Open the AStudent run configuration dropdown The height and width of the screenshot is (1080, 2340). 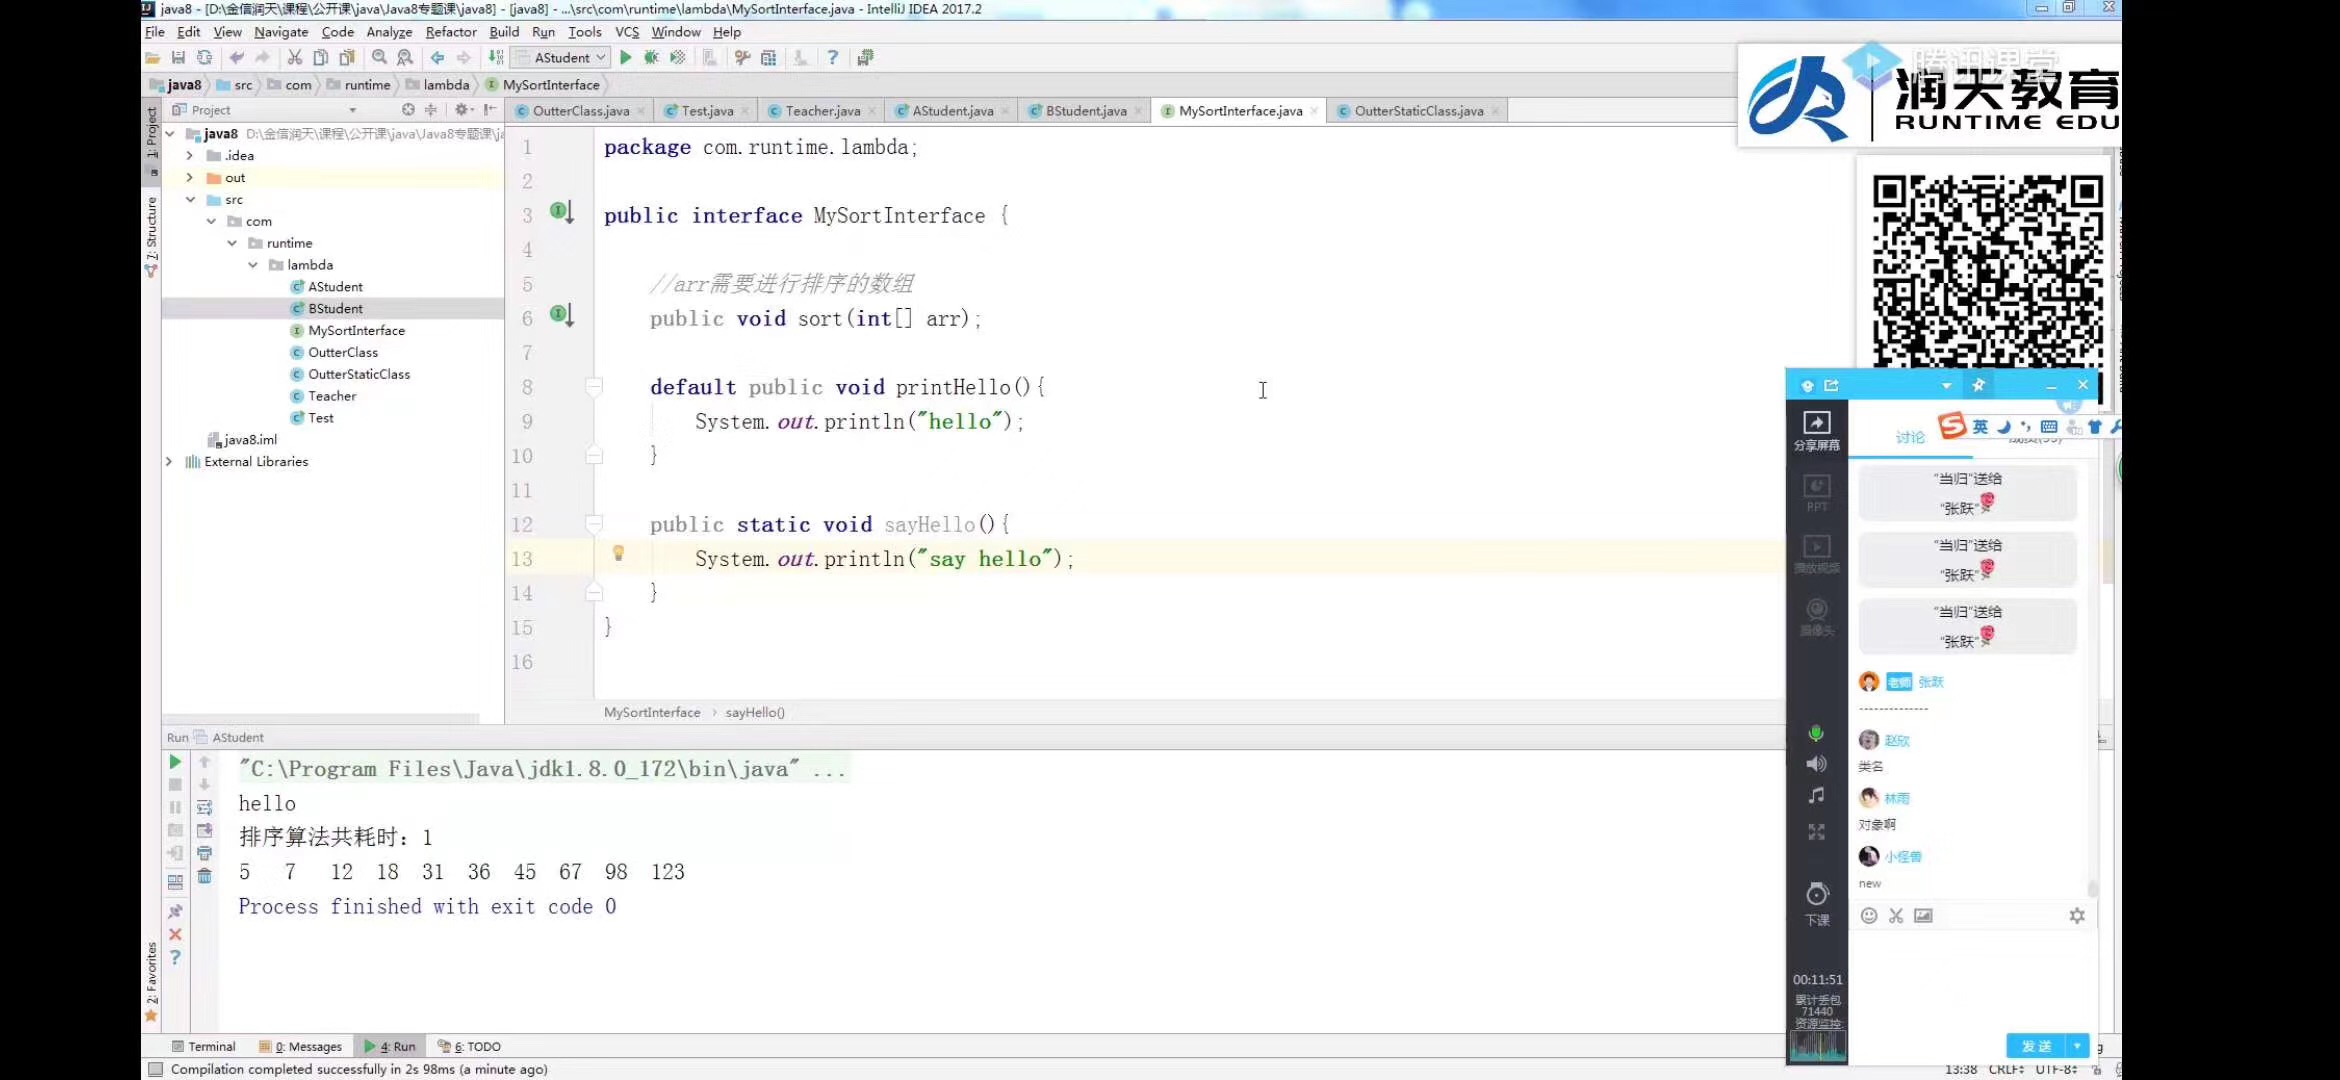(x=570, y=58)
